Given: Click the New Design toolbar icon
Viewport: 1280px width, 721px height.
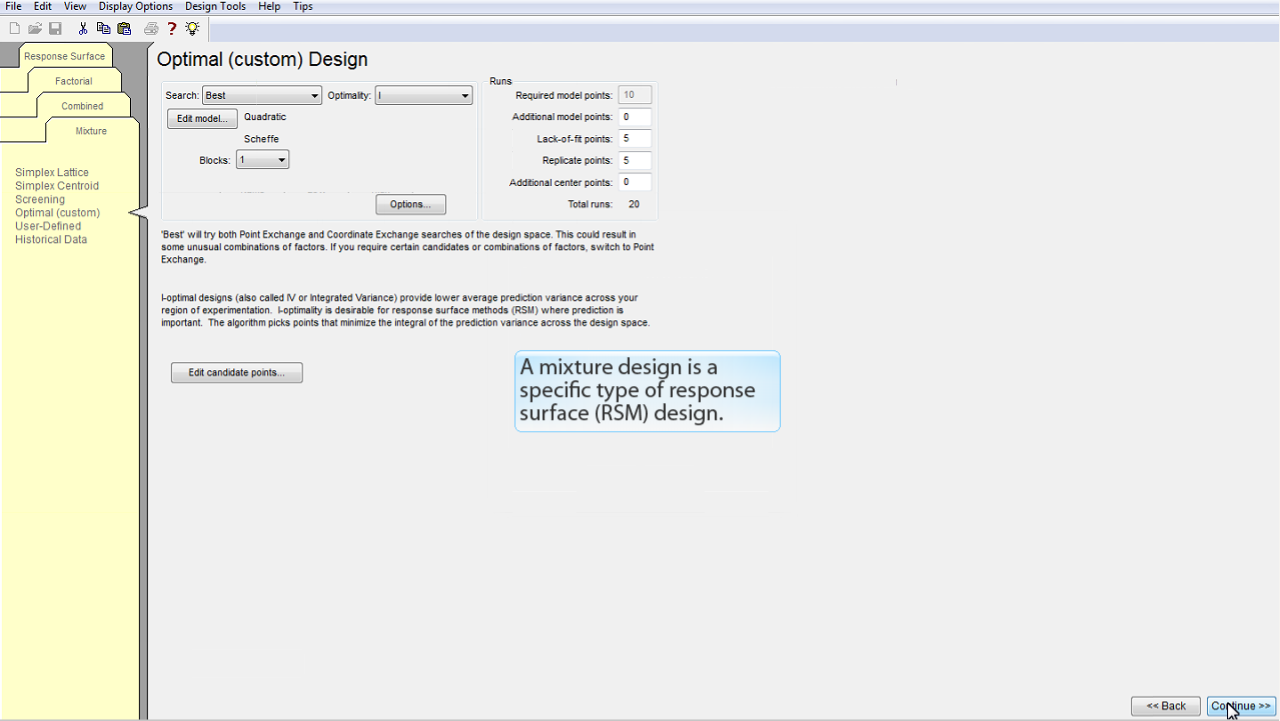Looking at the screenshot, I should tap(14, 29).
